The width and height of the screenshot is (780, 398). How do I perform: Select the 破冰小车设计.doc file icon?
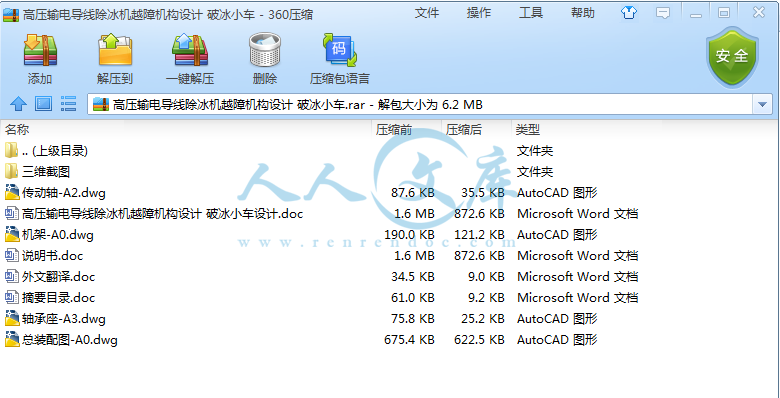pos(11,213)
